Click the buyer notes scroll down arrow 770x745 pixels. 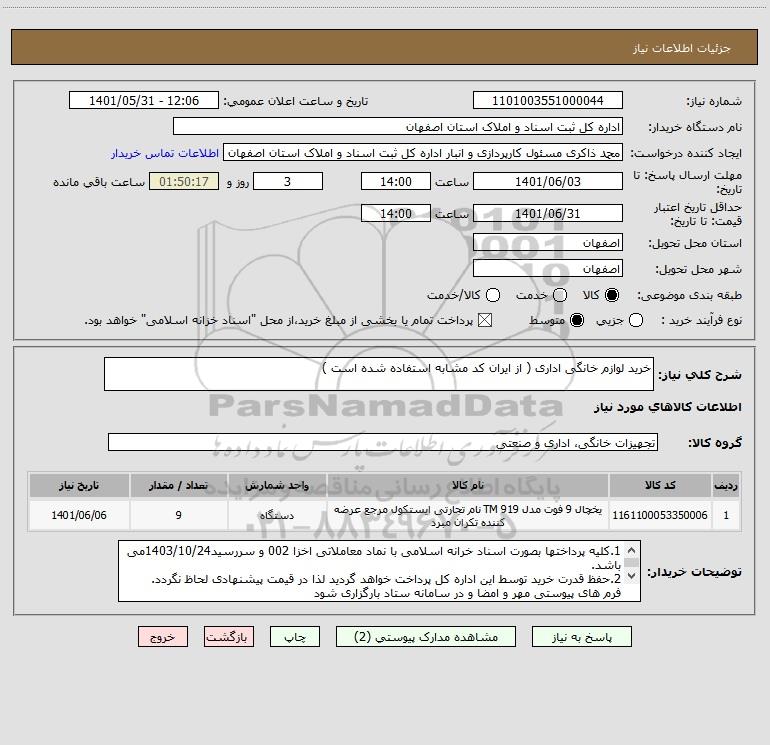(632, 575)
